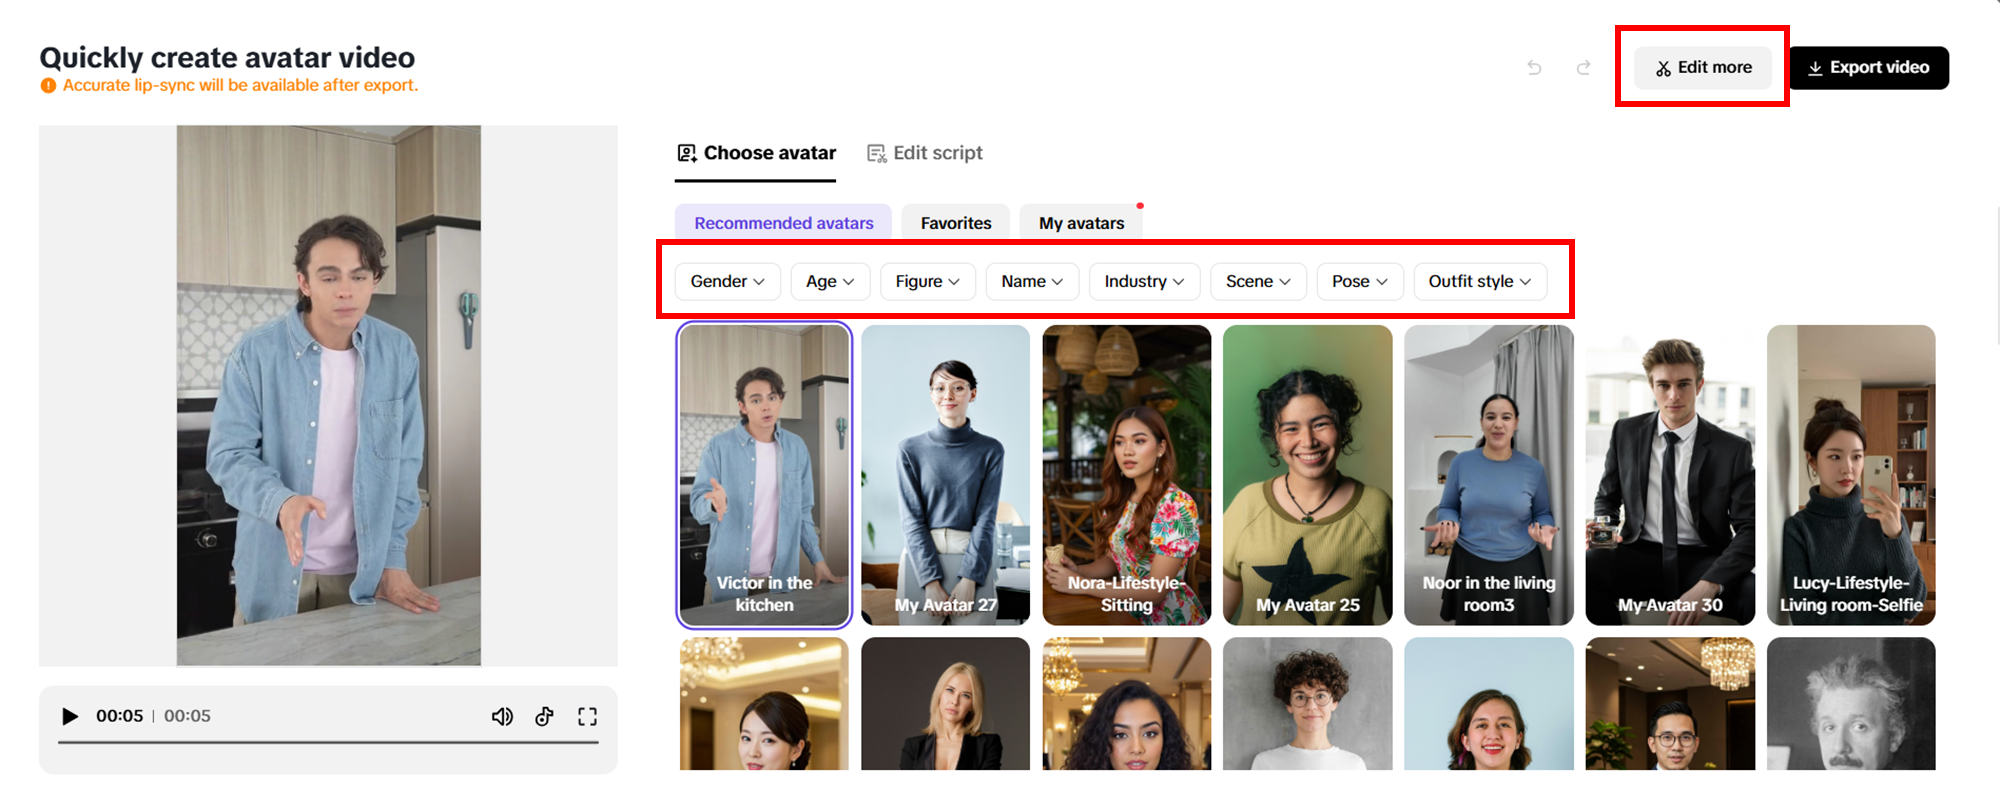This screenshot has height=787, width=2000.
Task: Enter fullscreen video preview
Action: click(x=587, y=716)
